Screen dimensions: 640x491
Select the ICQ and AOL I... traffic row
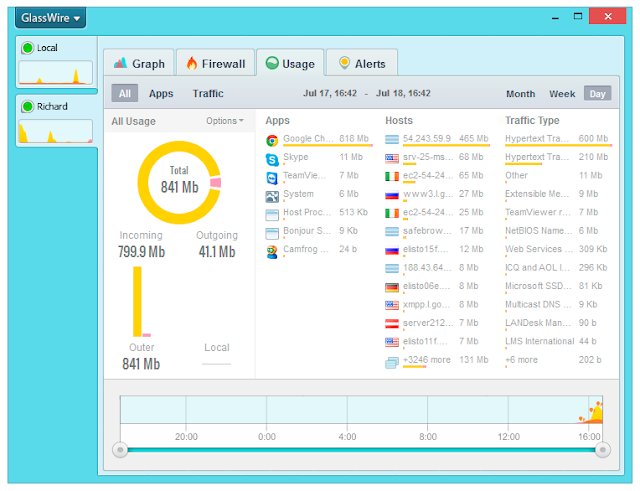[x=558, y=268]
